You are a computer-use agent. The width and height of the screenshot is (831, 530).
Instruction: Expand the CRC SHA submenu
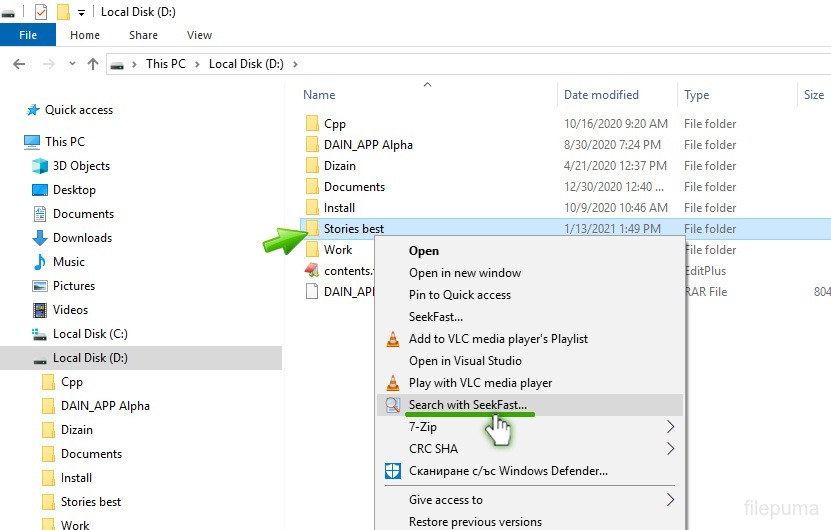point(670,449)
